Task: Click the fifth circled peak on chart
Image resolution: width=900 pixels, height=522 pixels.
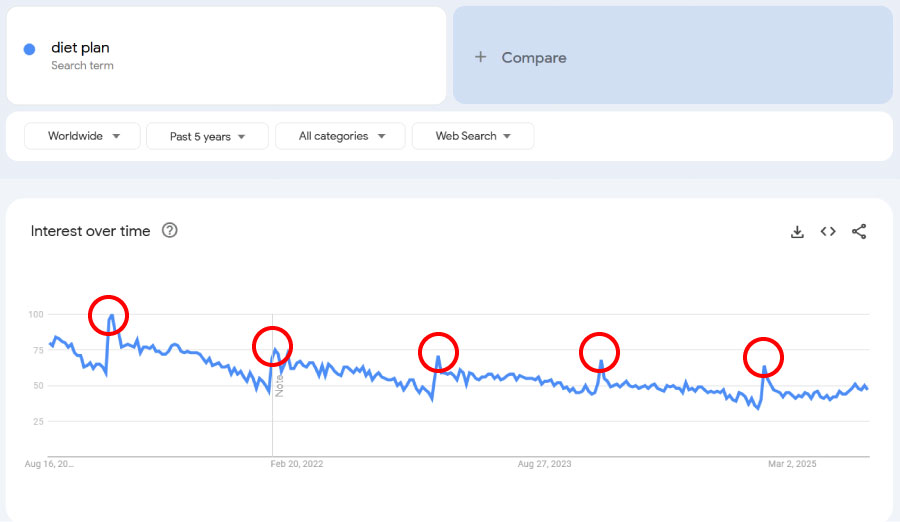Action: 763,357
